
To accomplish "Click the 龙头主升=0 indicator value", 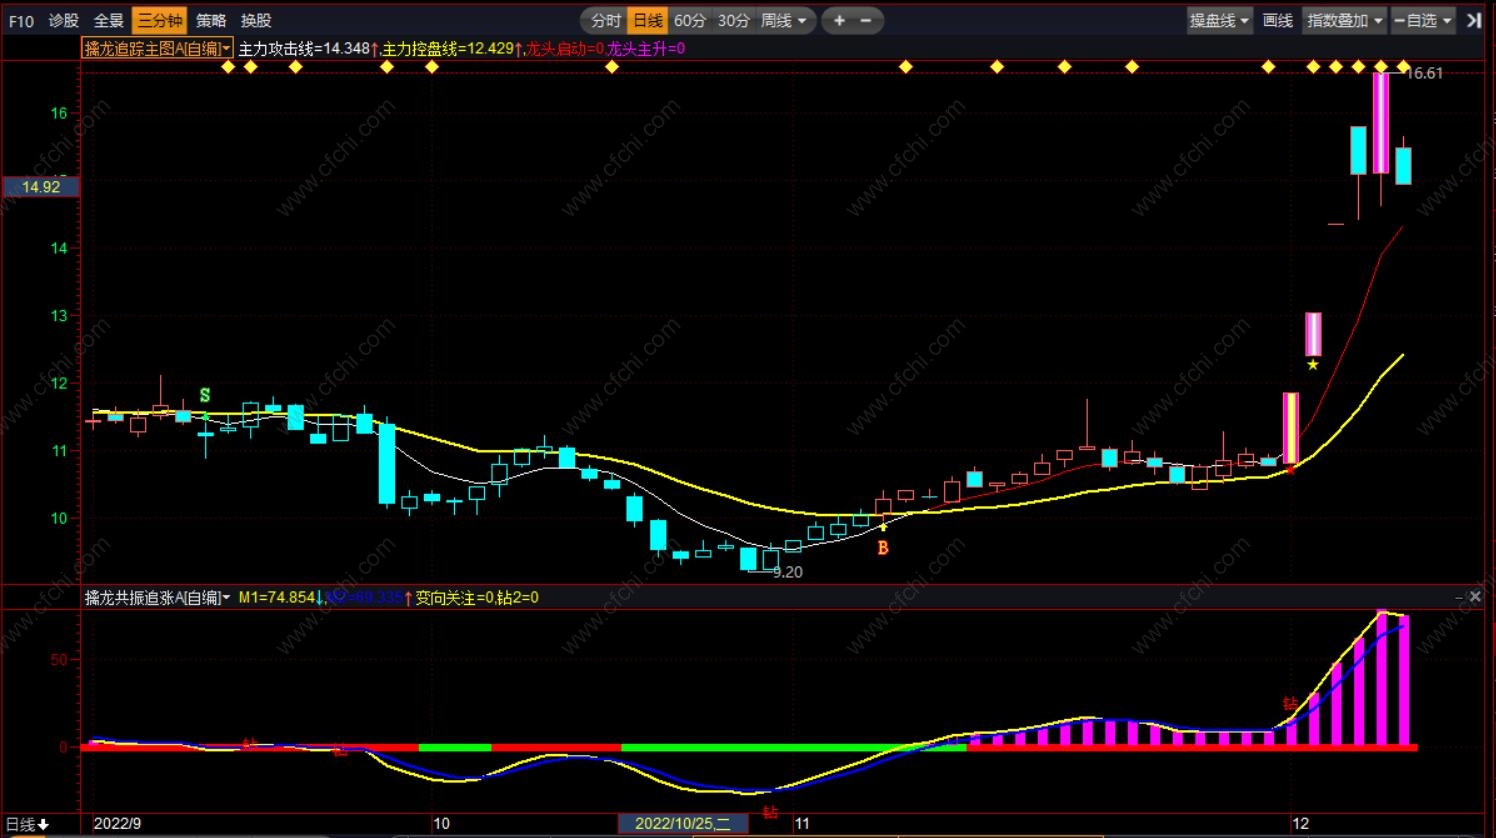I will pyautogui.click(x=646, y=48).
